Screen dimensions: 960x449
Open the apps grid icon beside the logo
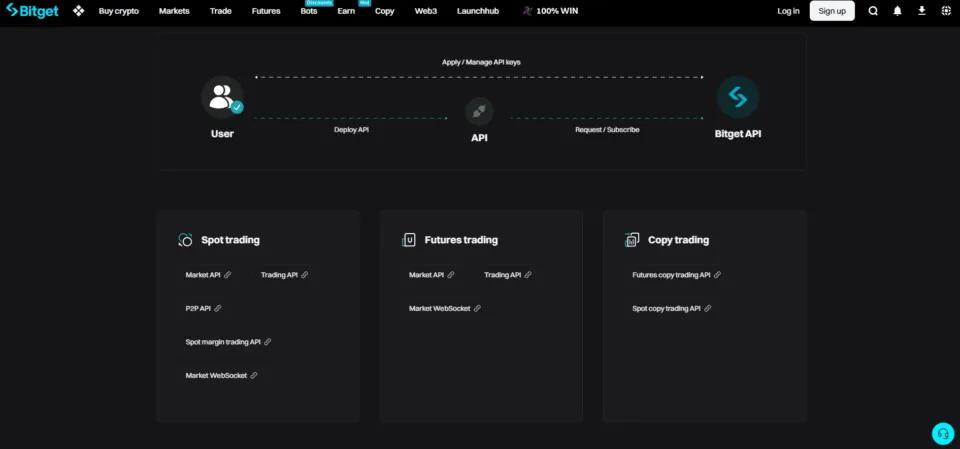[x=78, y=10]
